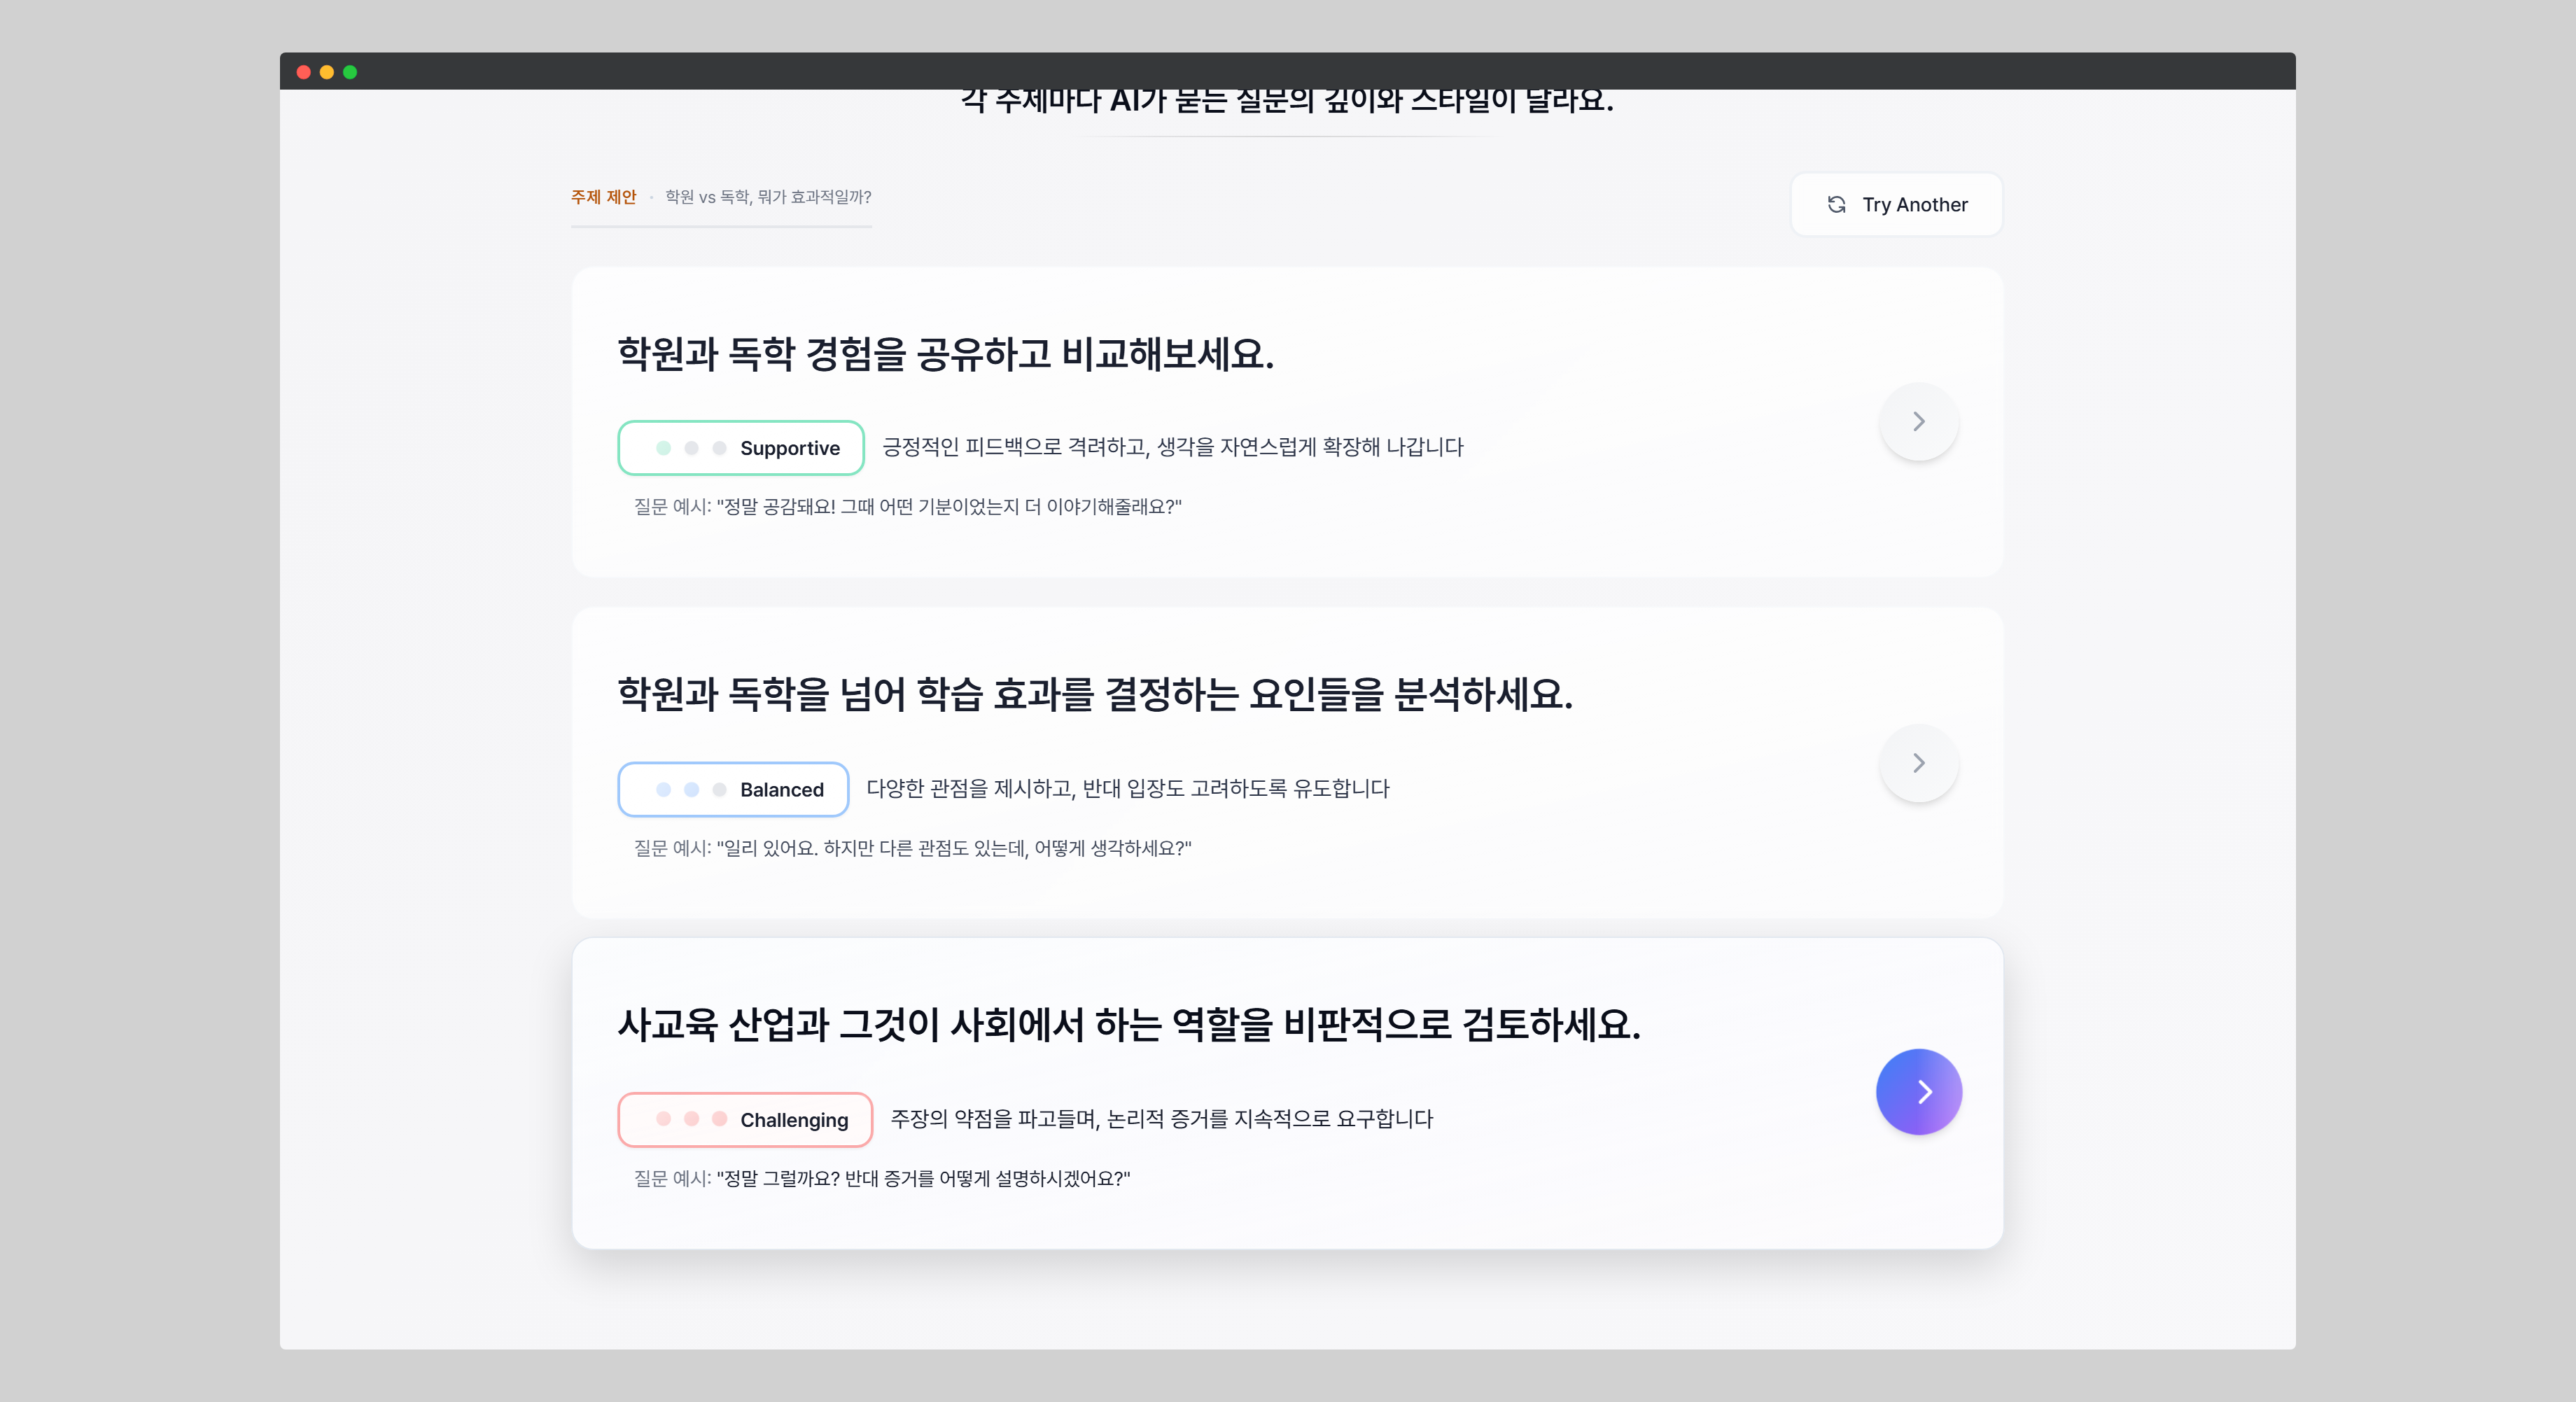Click the refresh icon in Try Another

point(1836,204)
